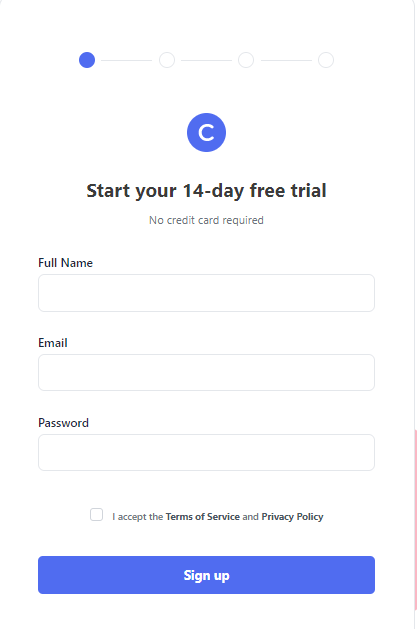Click into the Email input field
The height and width of the screenshot is (629, 417).
206,372
